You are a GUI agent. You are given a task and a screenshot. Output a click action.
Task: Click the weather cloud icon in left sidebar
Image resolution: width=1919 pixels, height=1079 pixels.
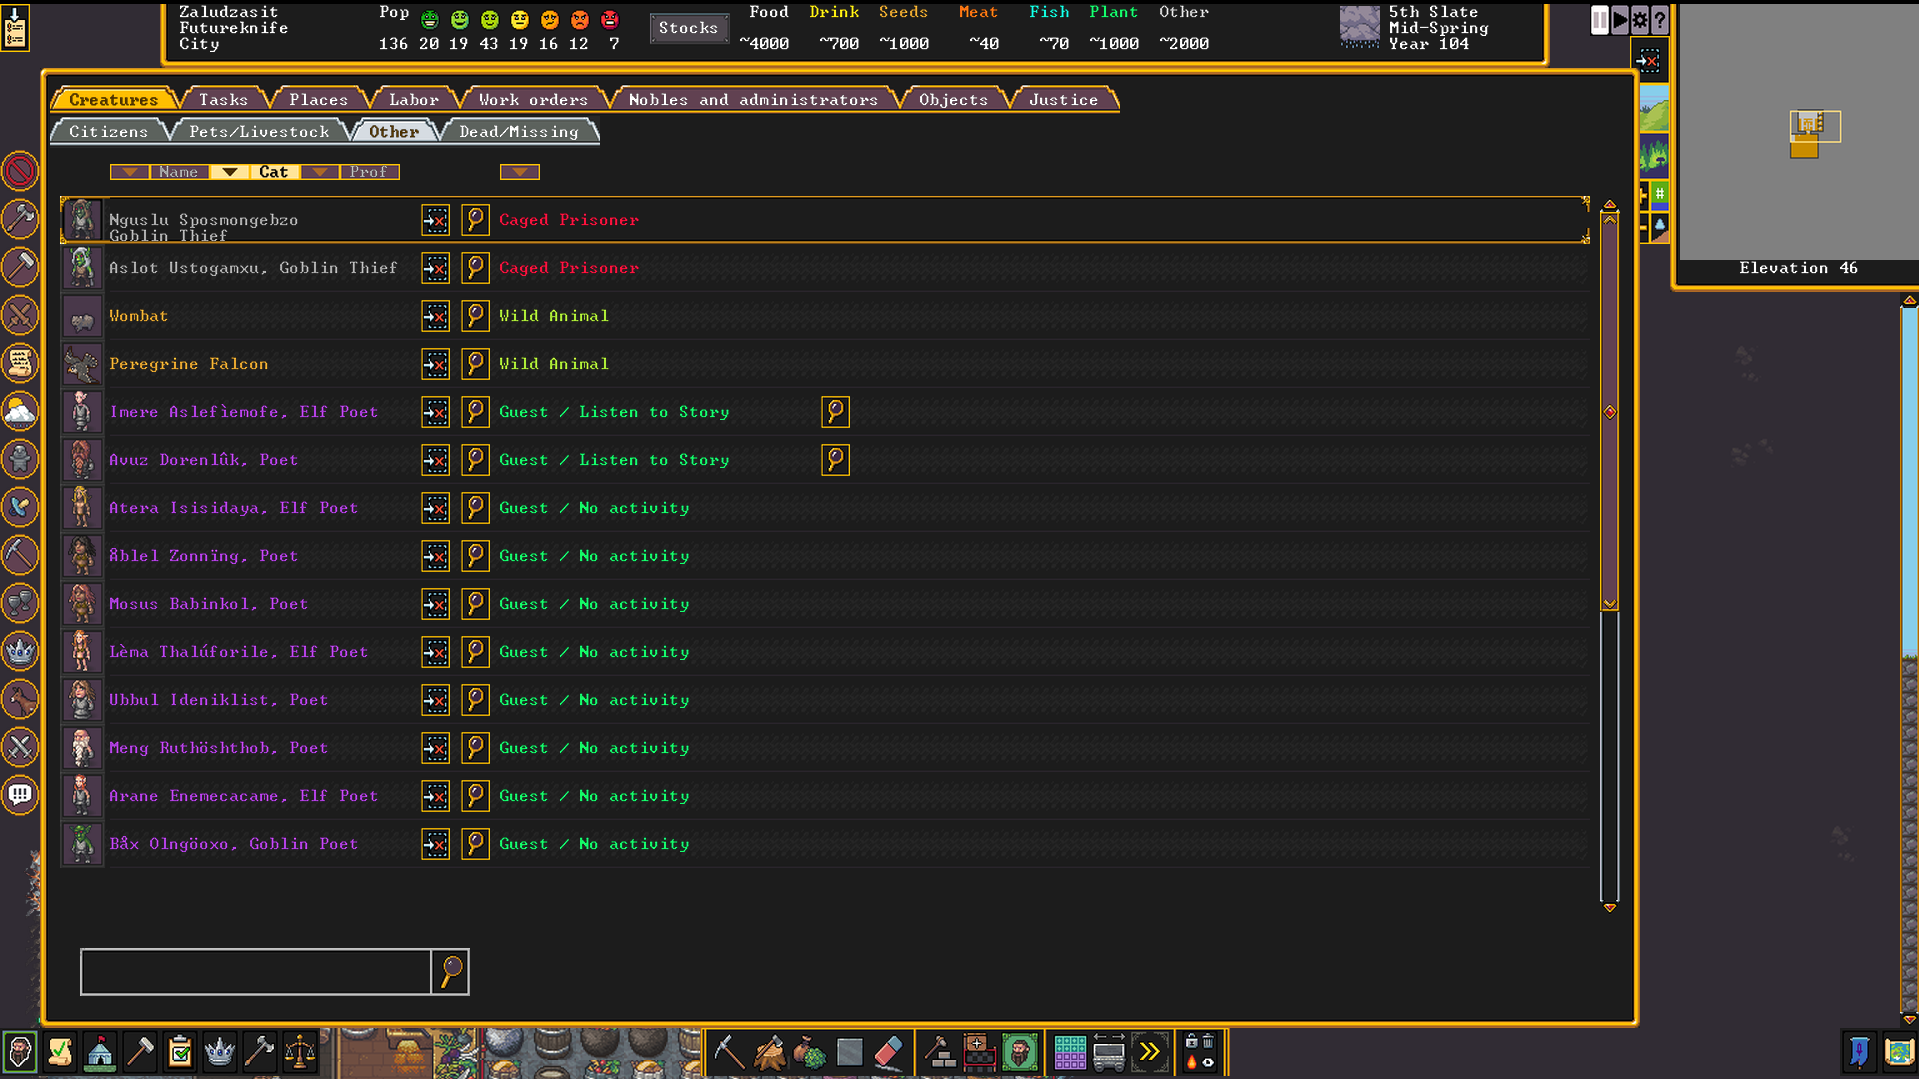click(x=20, y=412)
